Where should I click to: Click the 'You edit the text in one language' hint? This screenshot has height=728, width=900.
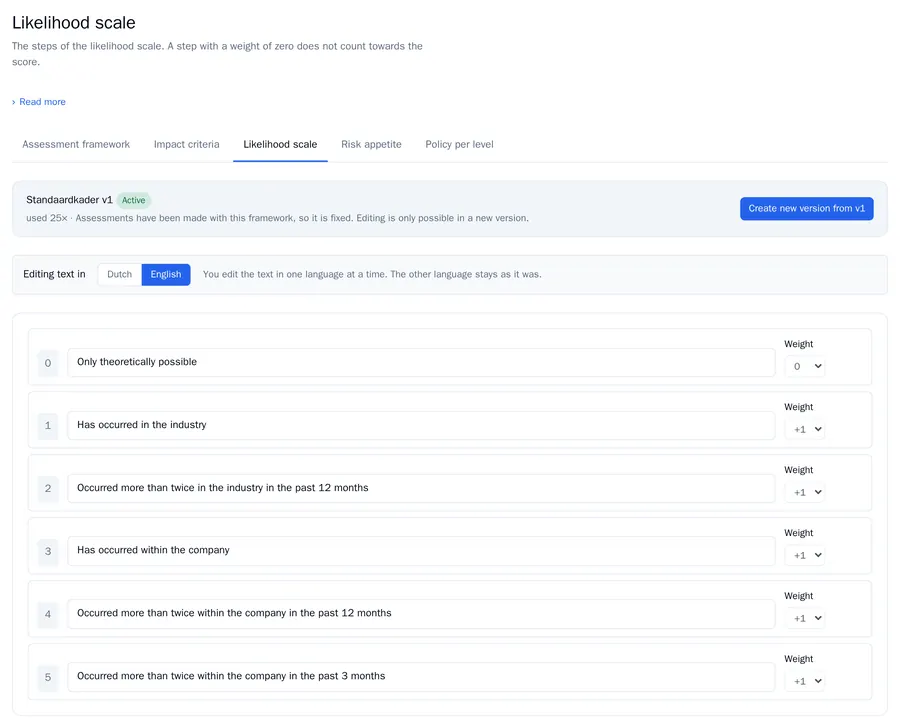(x=372, y=274)
